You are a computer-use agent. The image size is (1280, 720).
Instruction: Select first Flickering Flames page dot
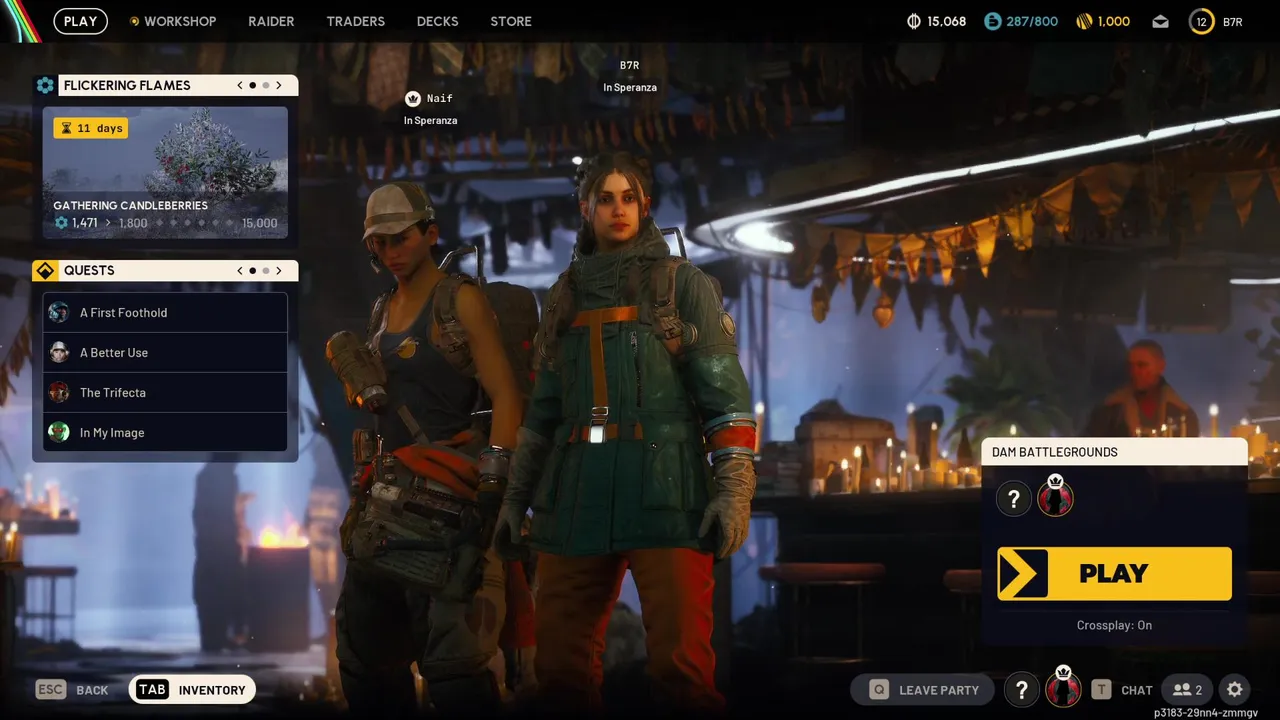pyautogui.click(x=252, y=85)
